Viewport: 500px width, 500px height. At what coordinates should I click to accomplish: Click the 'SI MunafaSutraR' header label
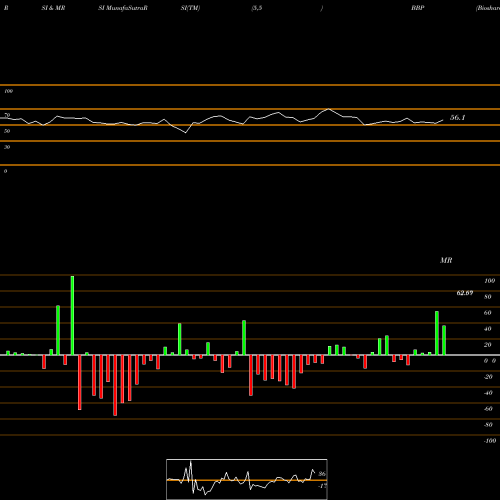click(x=123, y=8)
